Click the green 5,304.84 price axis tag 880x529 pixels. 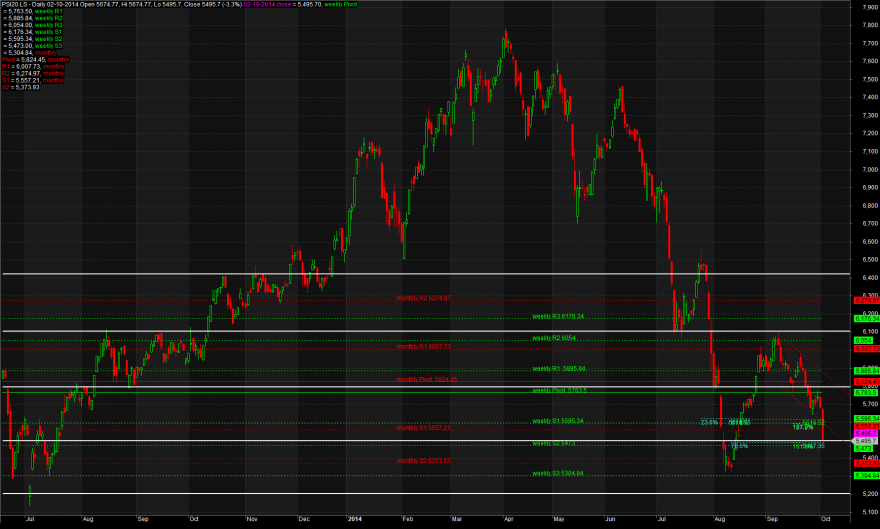[867, 476]
